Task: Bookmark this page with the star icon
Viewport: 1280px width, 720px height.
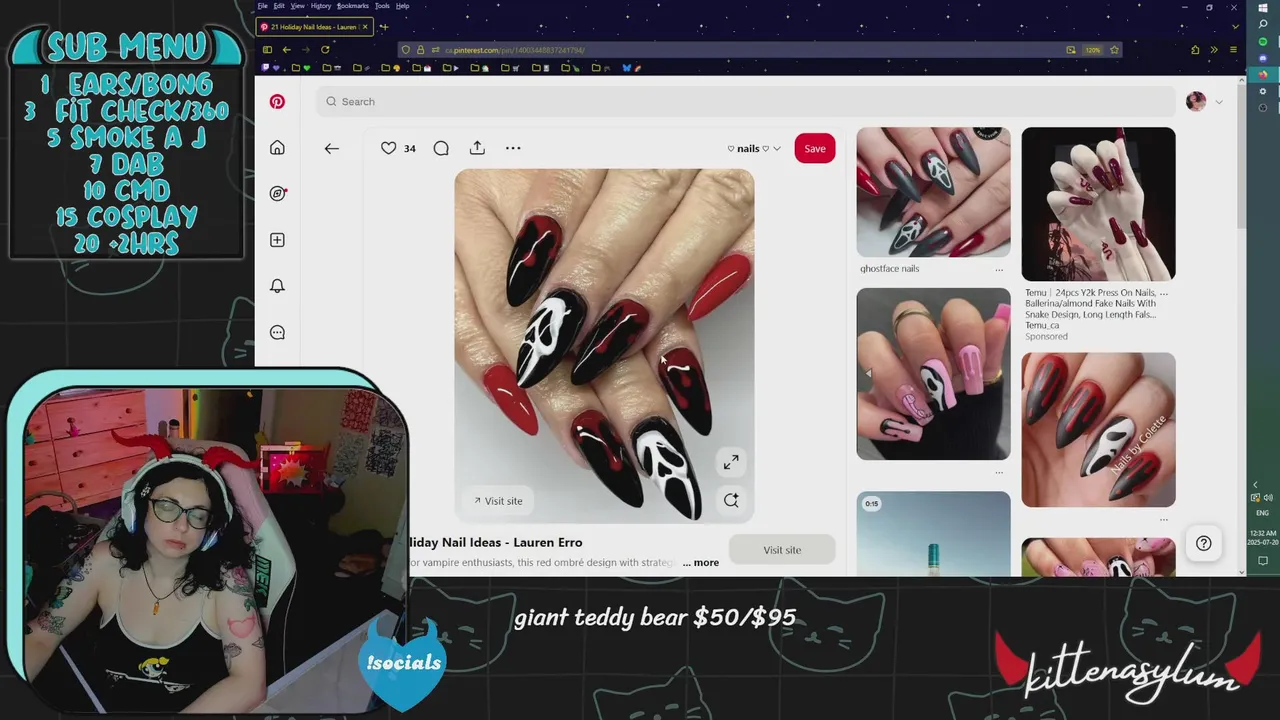Action: coord(1114,50)
